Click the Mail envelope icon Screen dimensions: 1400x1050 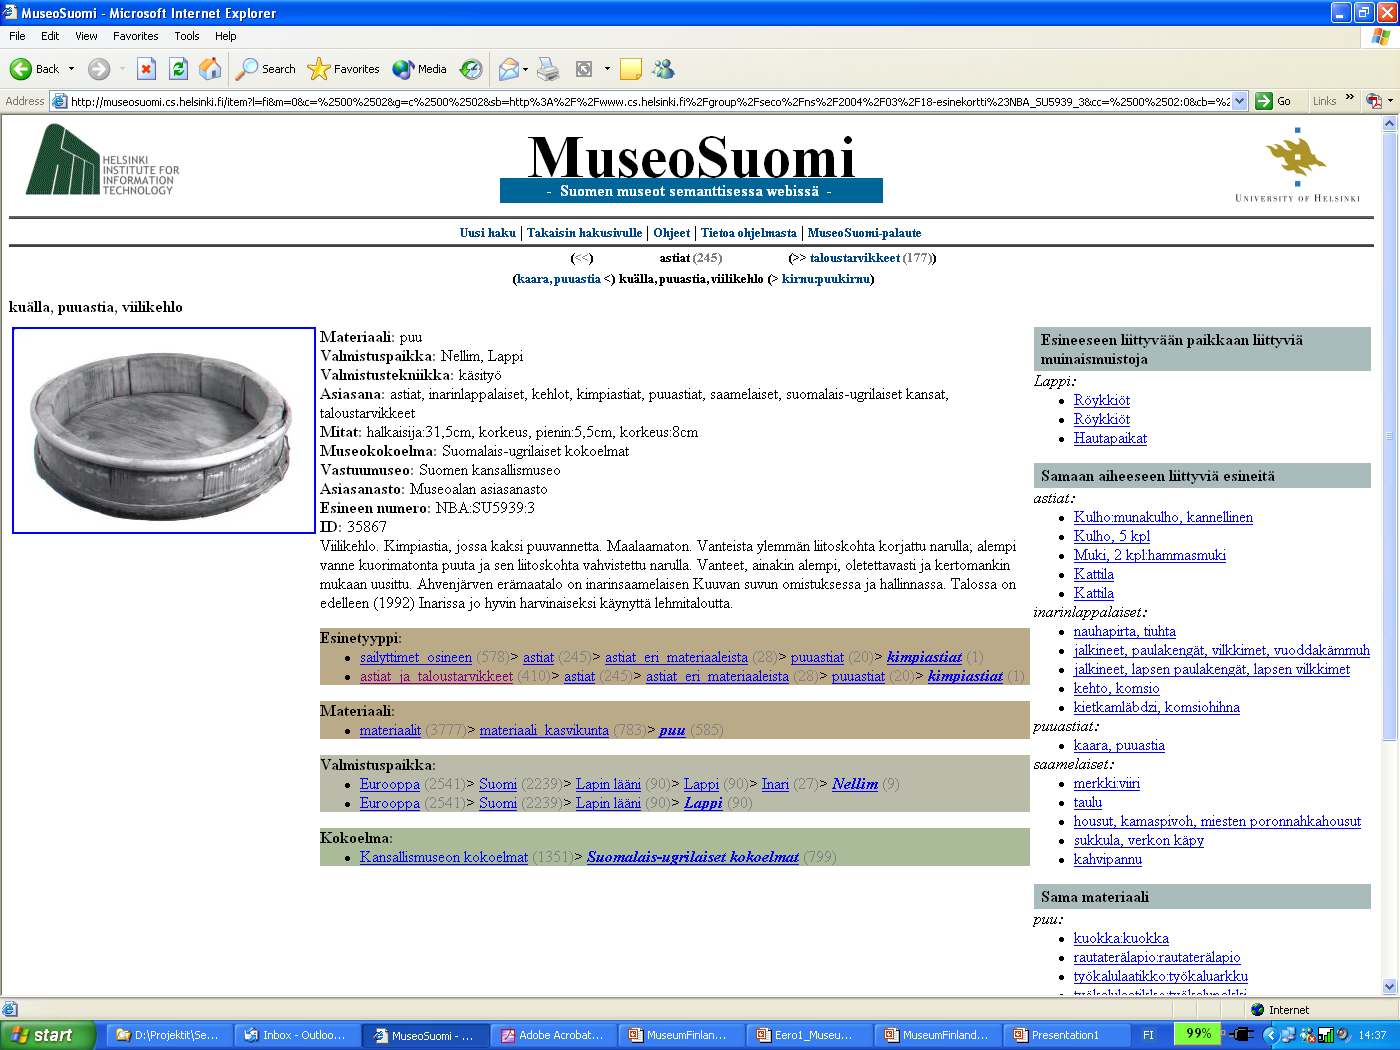click(508, 69)
